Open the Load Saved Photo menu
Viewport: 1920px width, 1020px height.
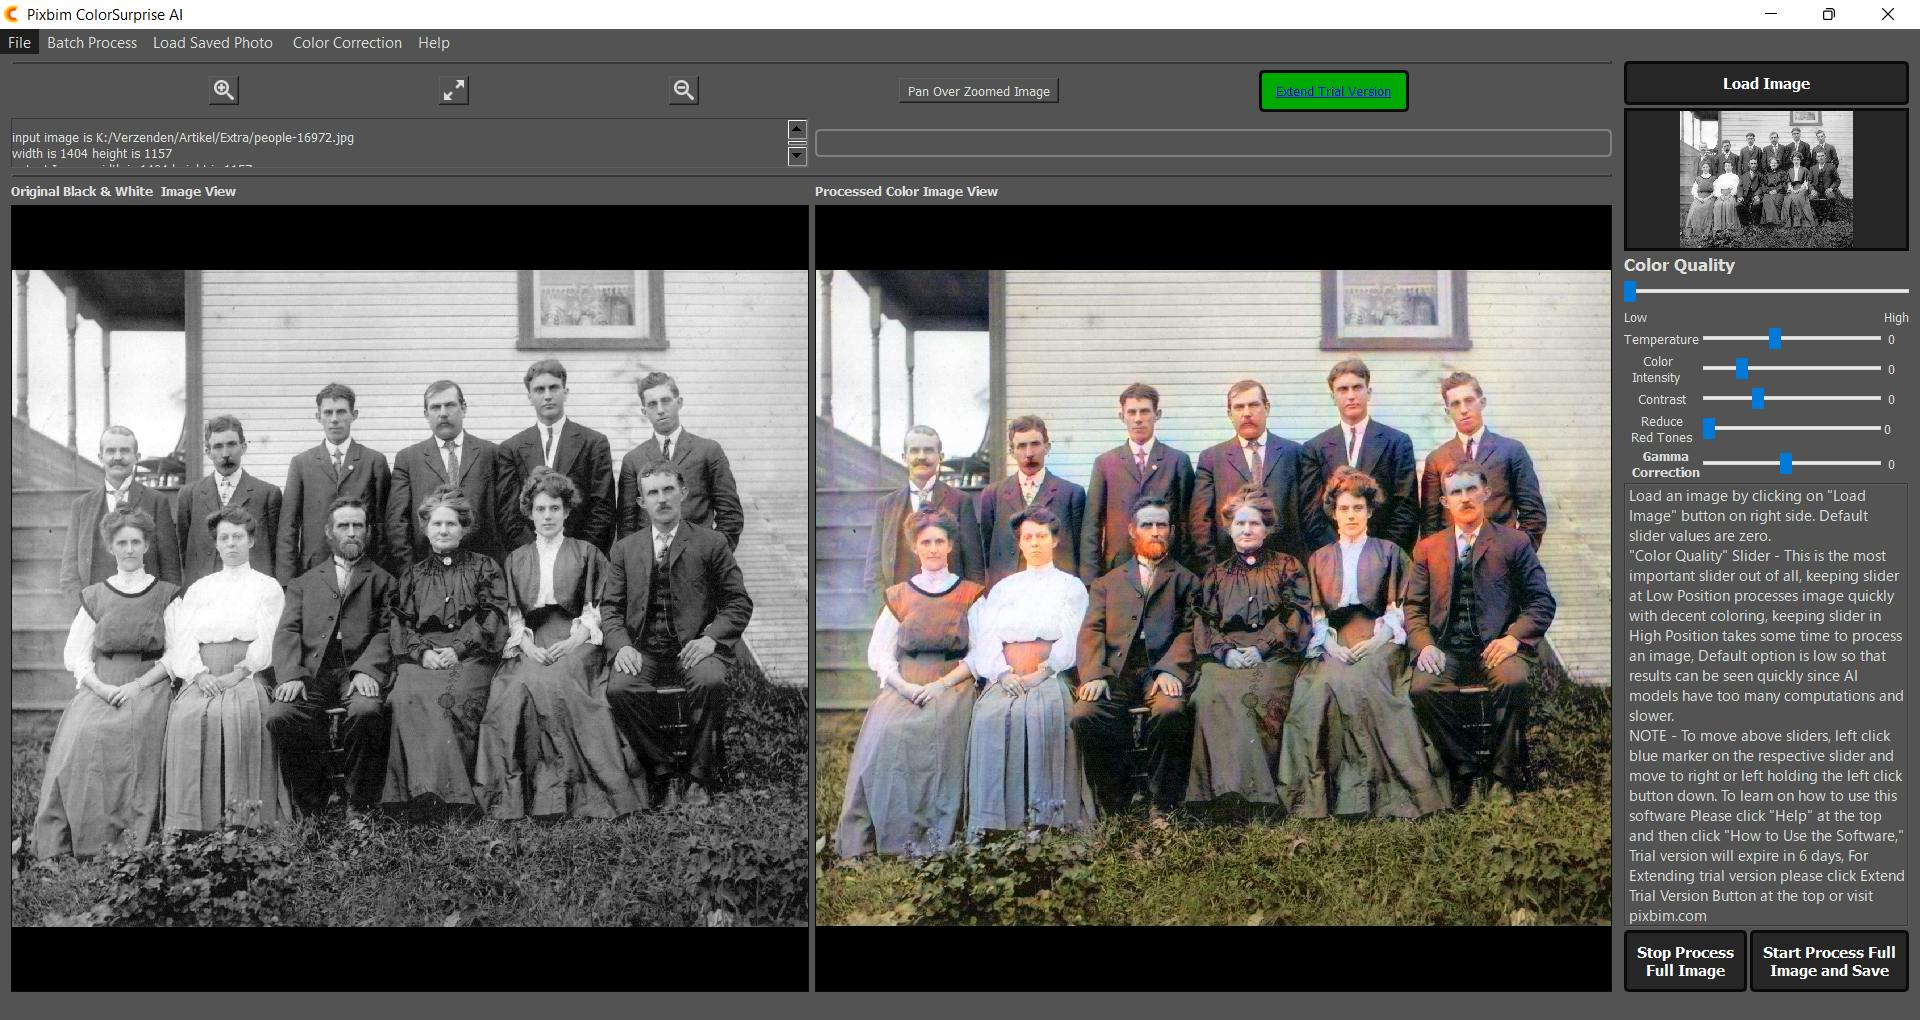coord(213,43)
